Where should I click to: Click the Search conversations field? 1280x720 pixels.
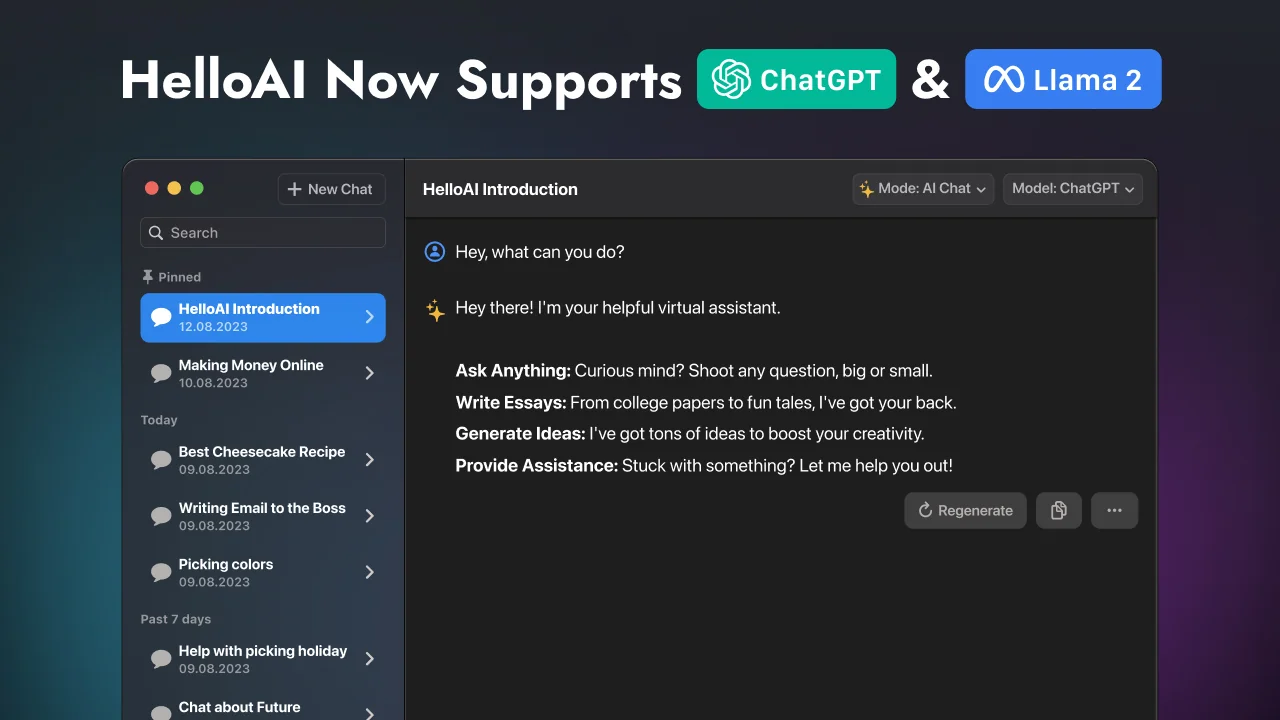tap(263, 233)
